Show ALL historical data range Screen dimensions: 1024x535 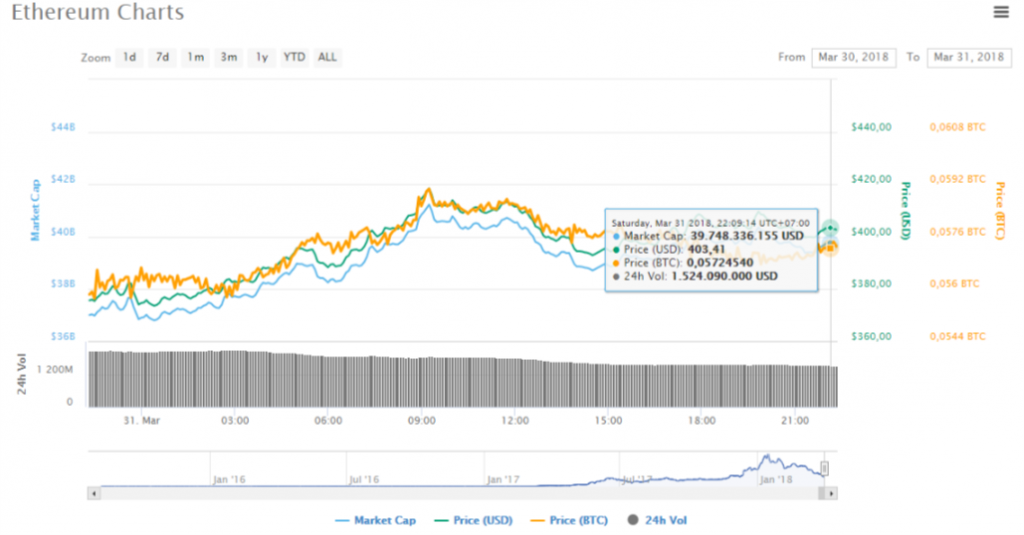(x=327, y=57)
